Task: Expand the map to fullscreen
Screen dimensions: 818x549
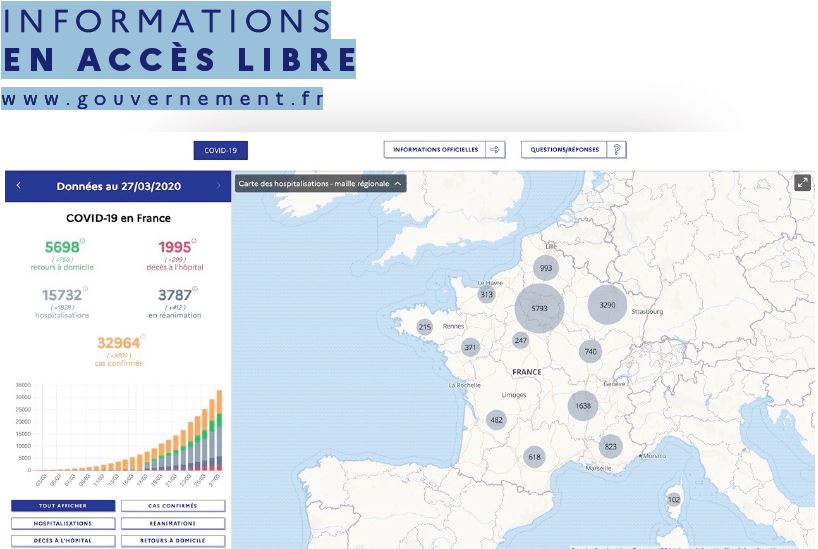Action: tap(802, 183)
